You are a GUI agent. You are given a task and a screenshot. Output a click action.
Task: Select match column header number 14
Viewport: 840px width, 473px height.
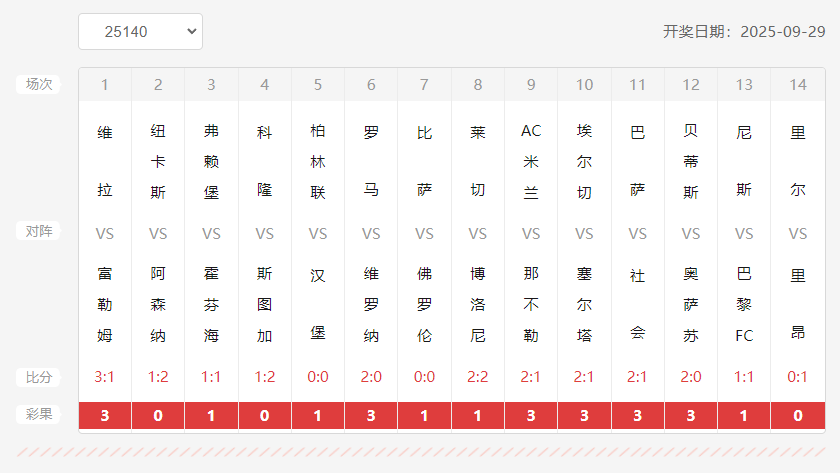(x=797, y=85)
